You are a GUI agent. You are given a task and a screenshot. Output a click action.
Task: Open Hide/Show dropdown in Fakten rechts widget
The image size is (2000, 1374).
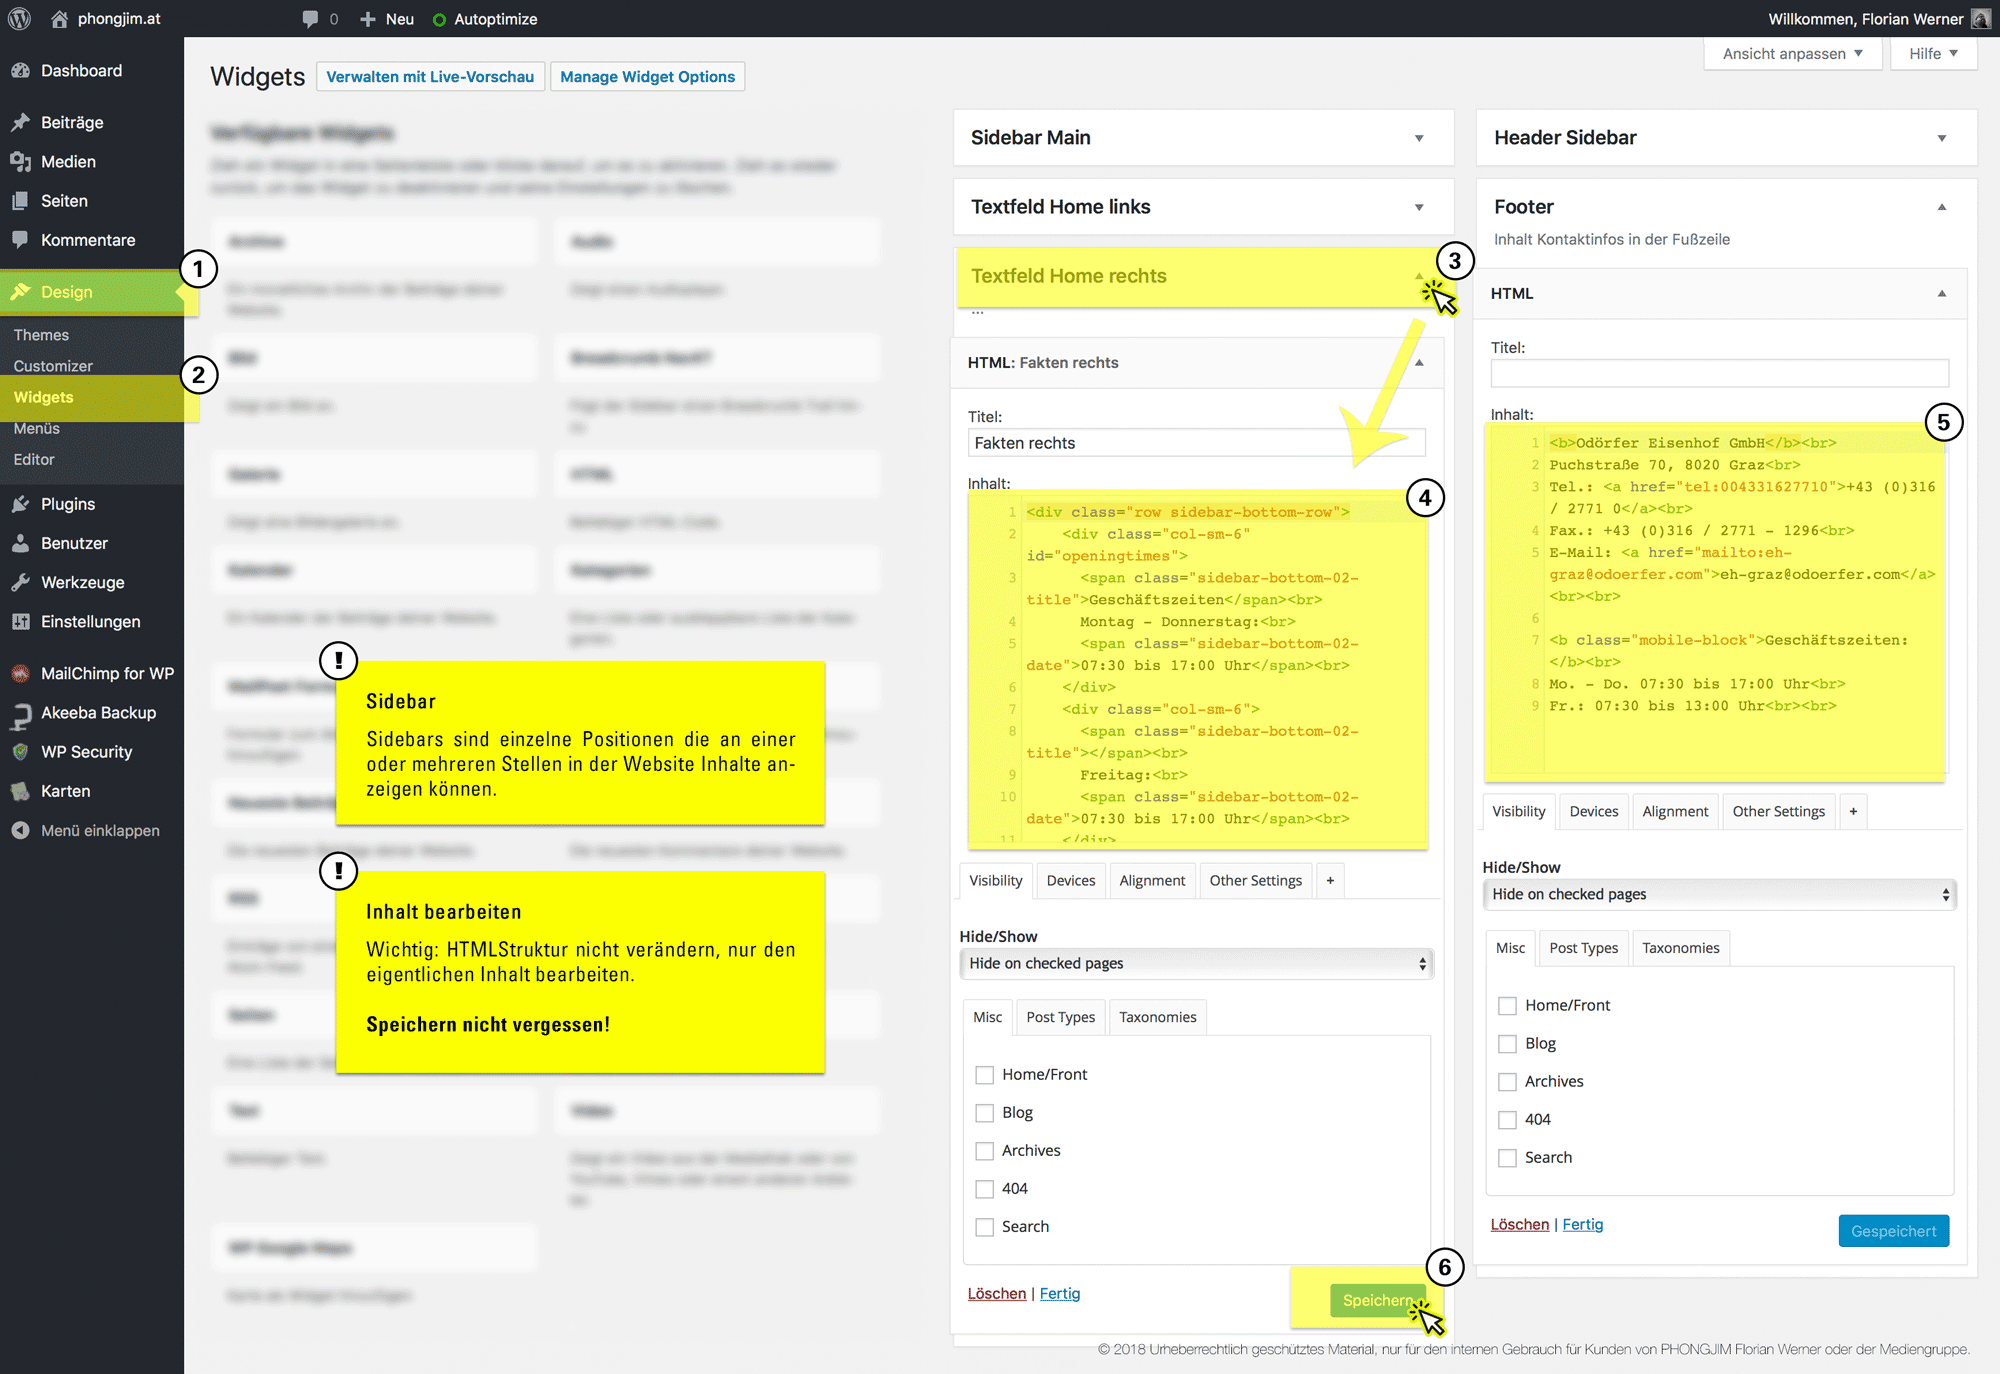(x=1197, y=964)
